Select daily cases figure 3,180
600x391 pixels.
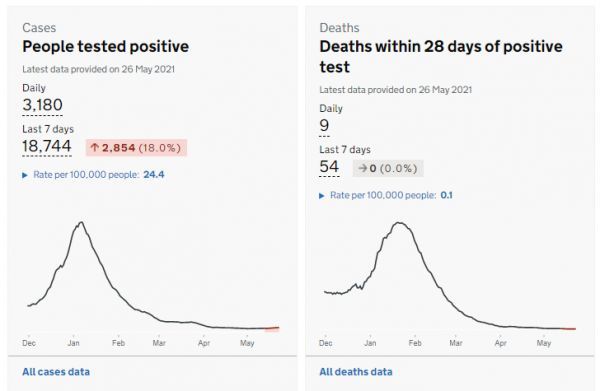[x=42, y=105]
